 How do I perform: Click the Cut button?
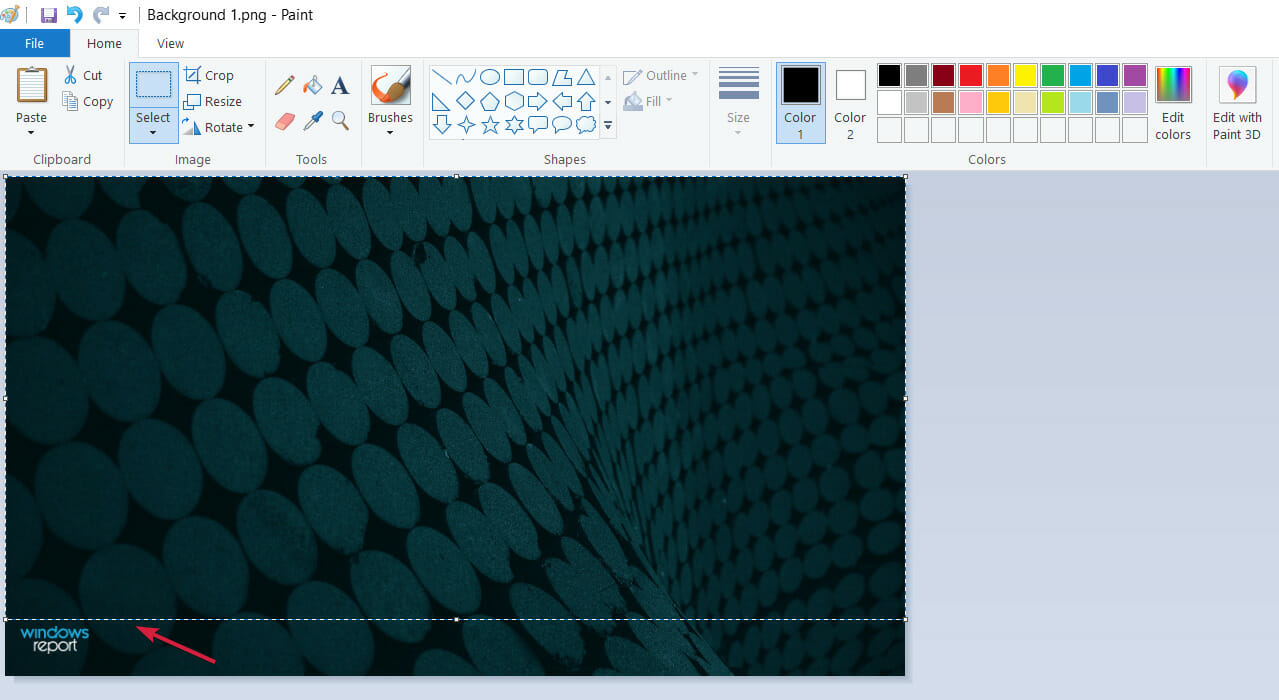coord(83,75)
